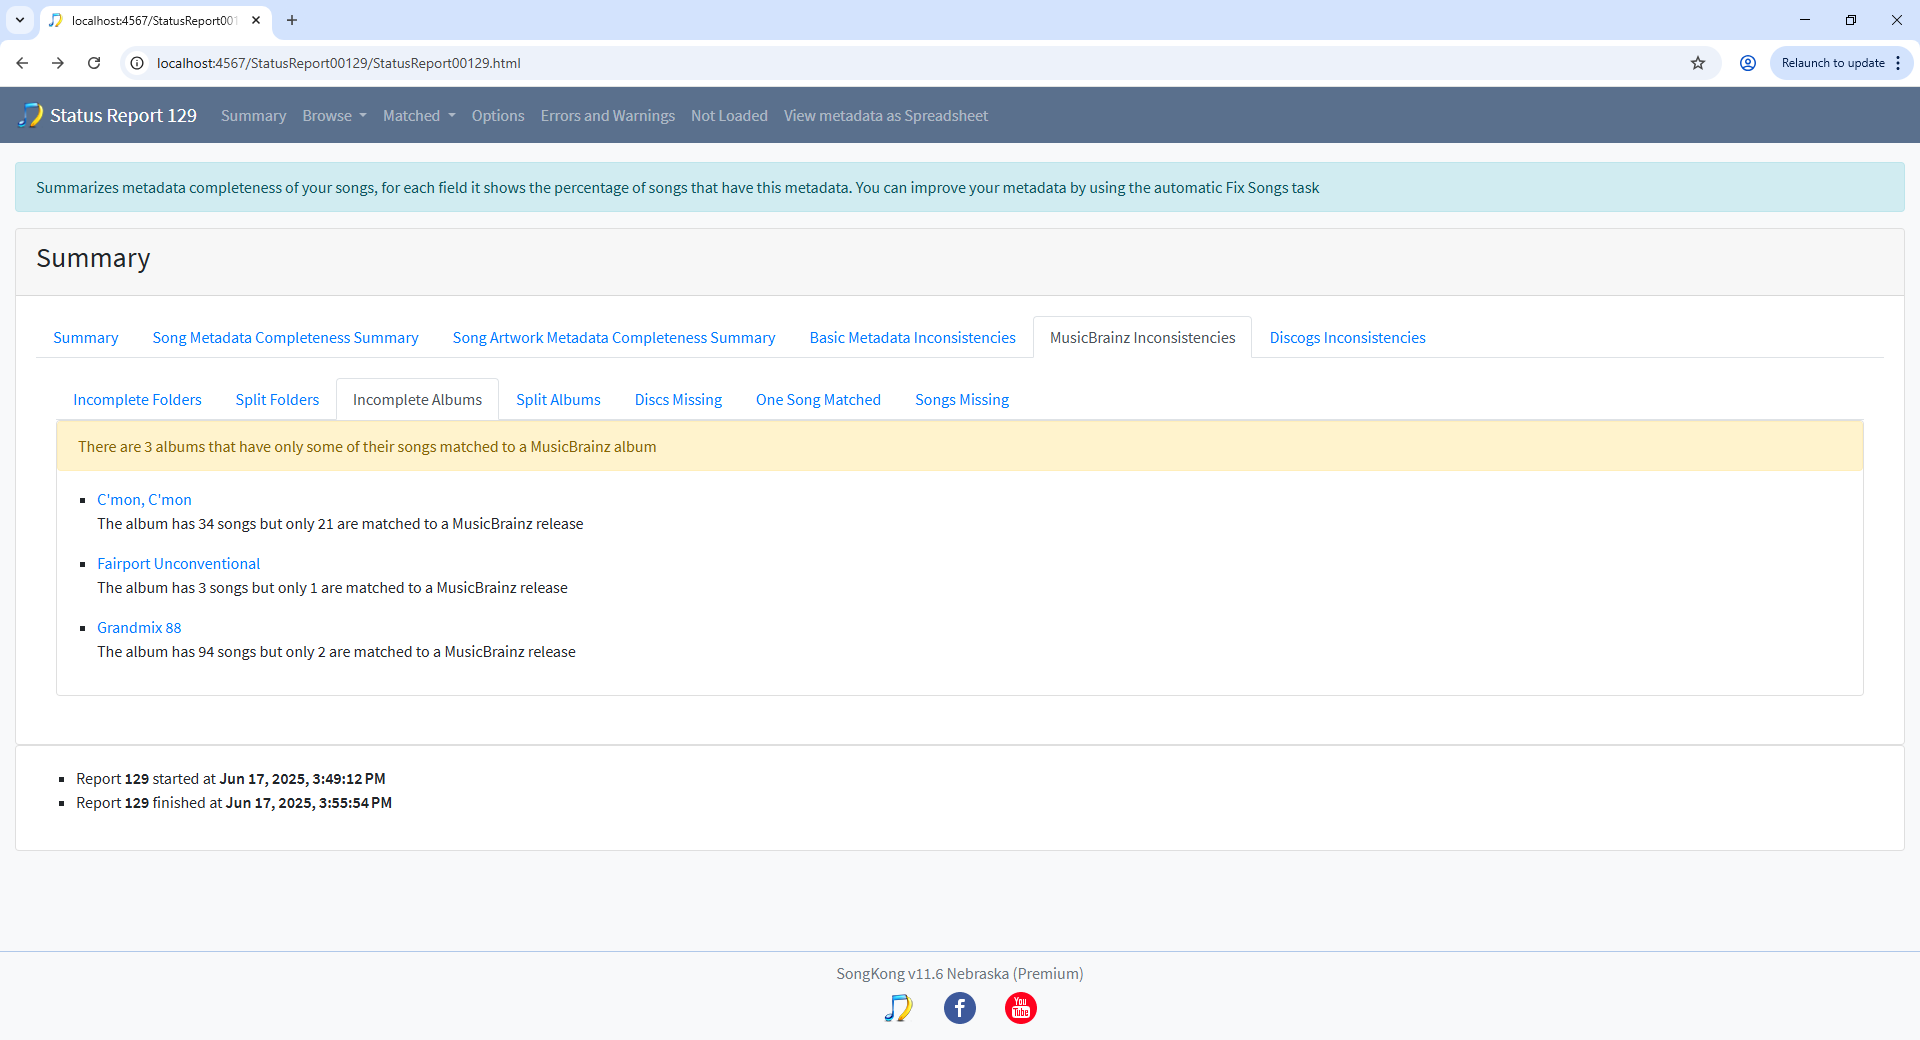Switch to the Summary tab
This screenshot has height=1040, width=1920.
point(86,338)
